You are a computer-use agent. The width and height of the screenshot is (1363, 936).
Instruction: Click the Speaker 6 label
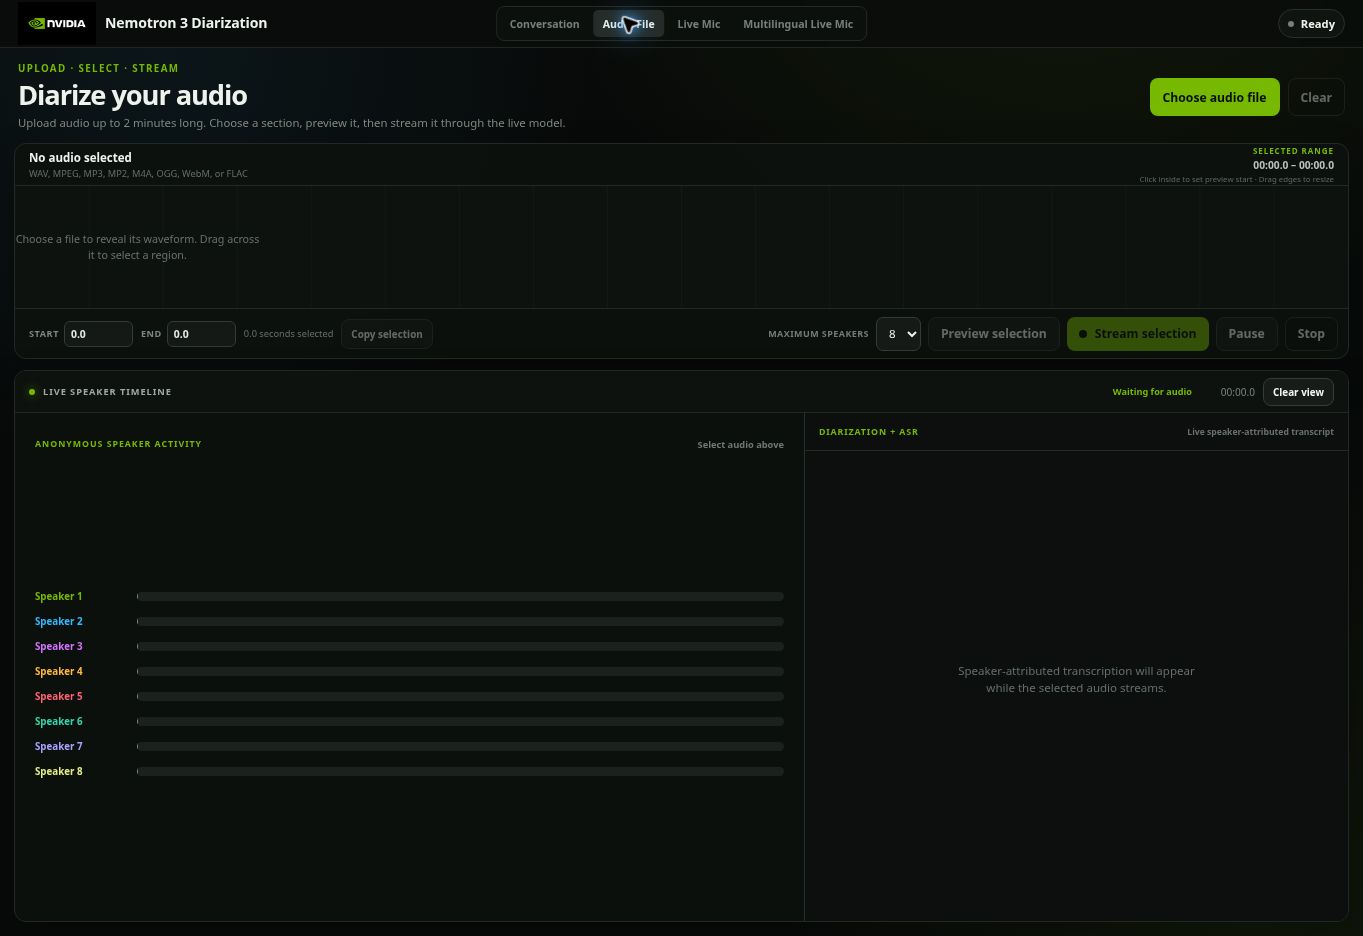click(x=59, y=721)
